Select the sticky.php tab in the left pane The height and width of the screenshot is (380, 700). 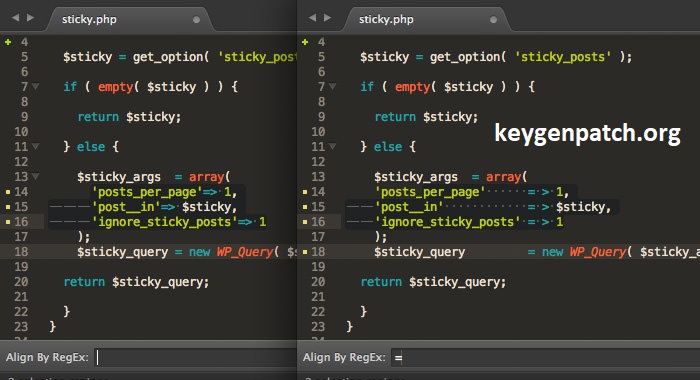(x=129, y=19)
